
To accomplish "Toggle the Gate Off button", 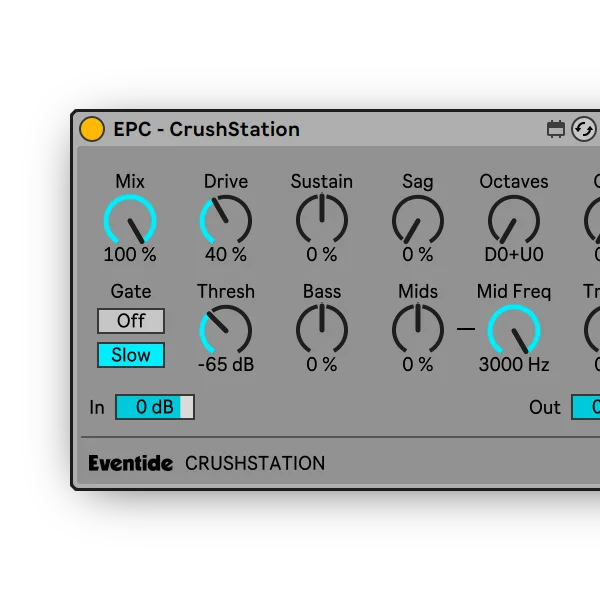I will tap(131, 321).
